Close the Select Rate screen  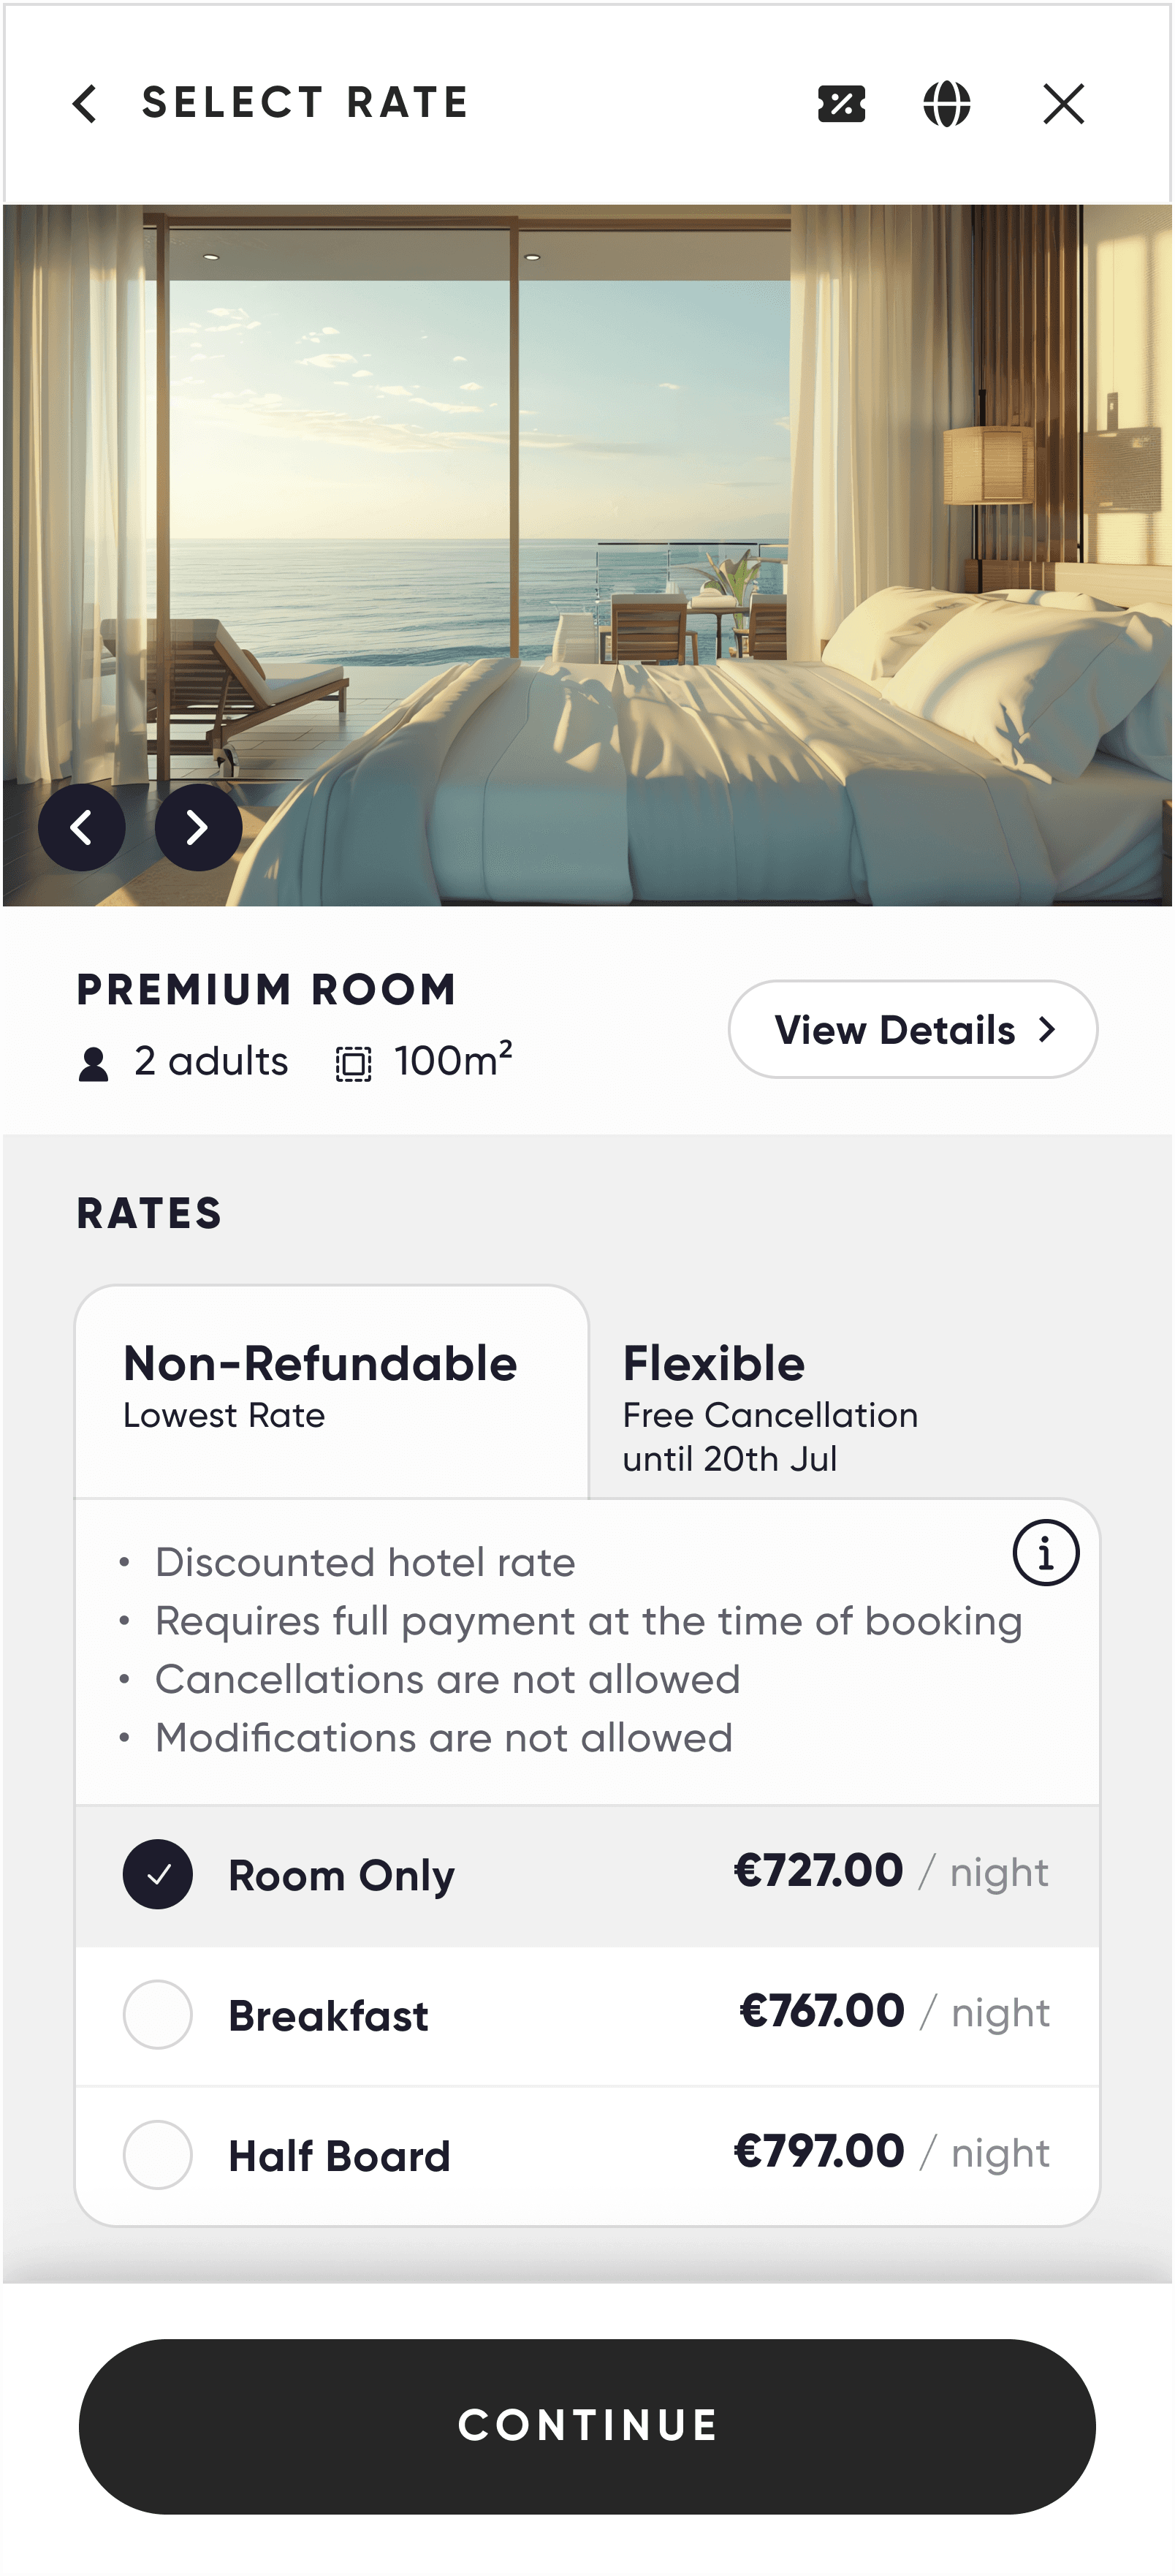(x=1063, y=104)
